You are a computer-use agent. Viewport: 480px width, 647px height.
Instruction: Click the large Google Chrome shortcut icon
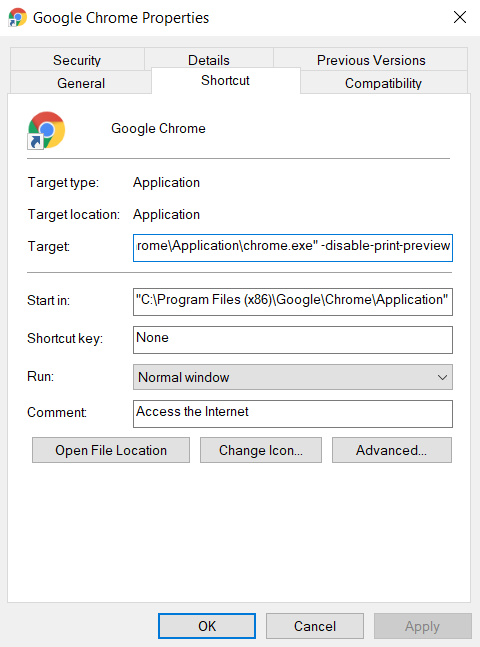(x=46, y=130)
